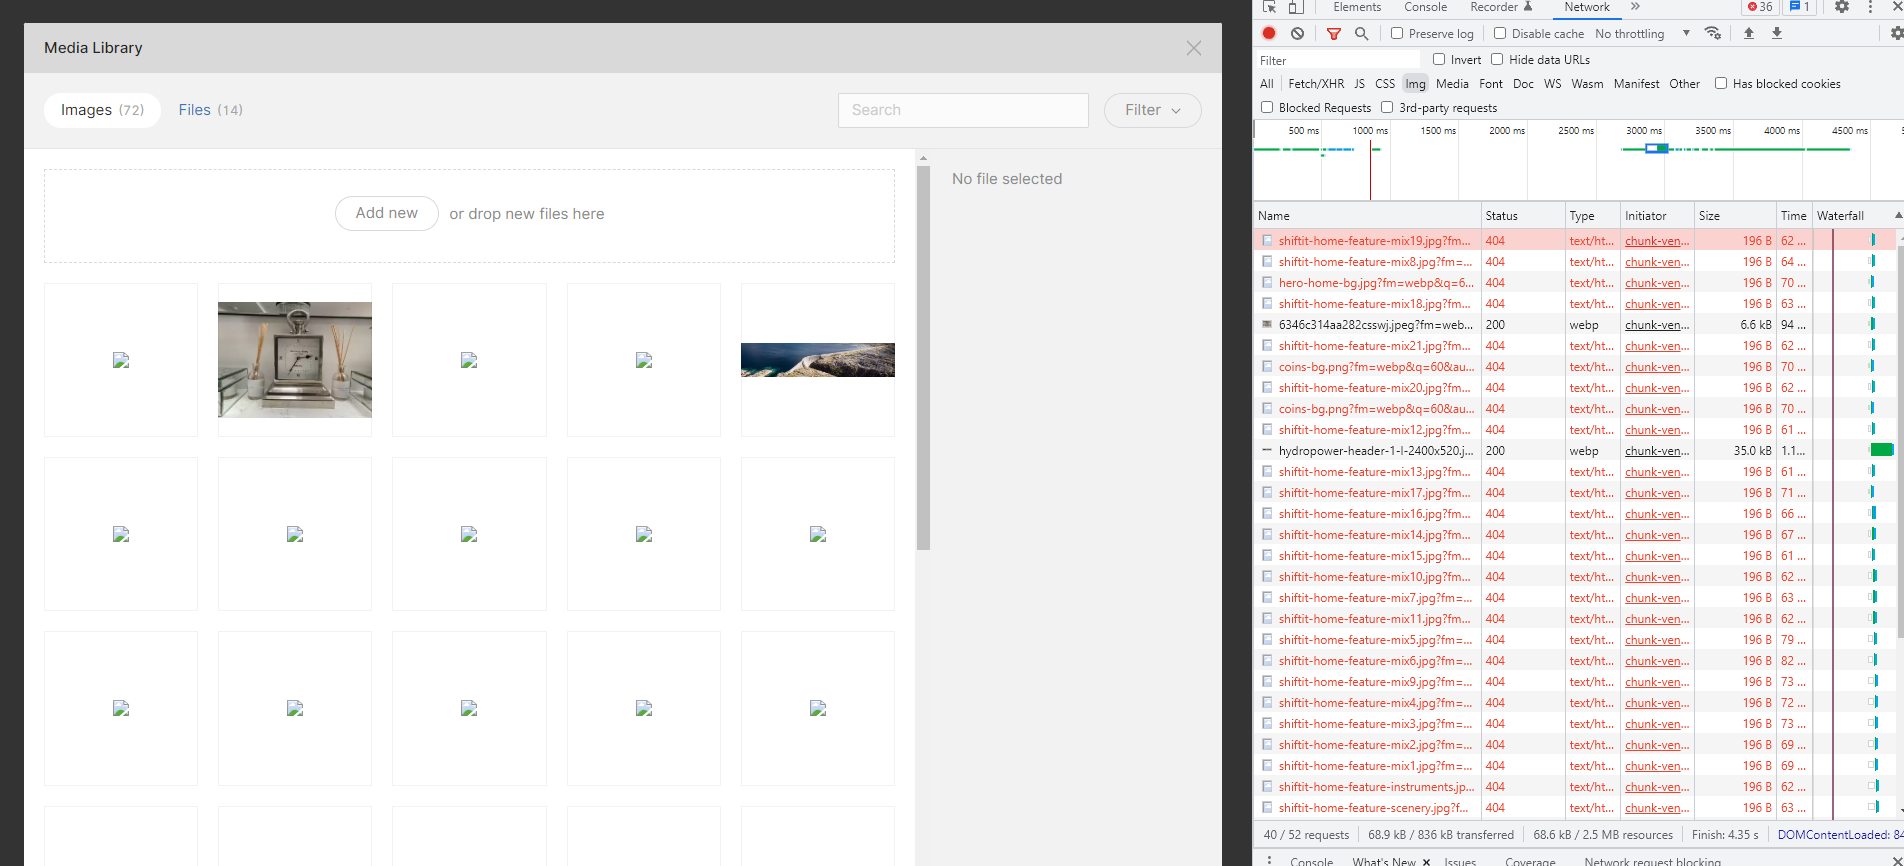This screenshot has height=866, width=1904.
Task: Clear the network log
Action: (1297, 33)
